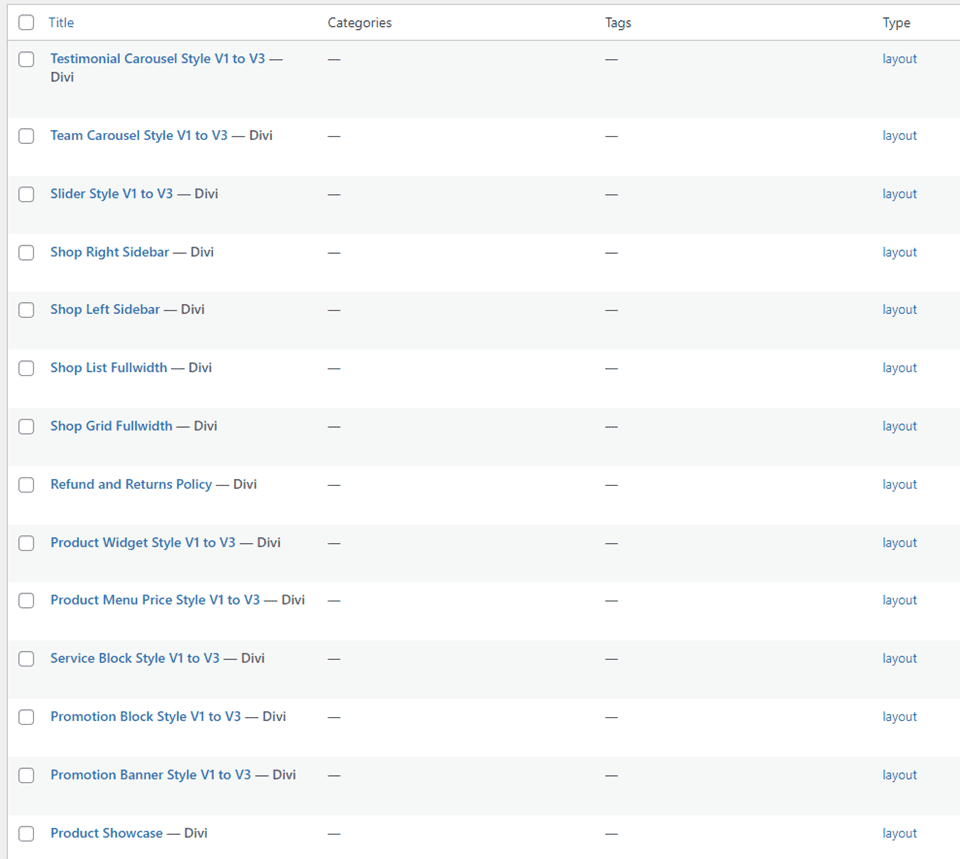
Task: Sort the list by Title column header
Action: pyautogui.click(x=61, y=23)
